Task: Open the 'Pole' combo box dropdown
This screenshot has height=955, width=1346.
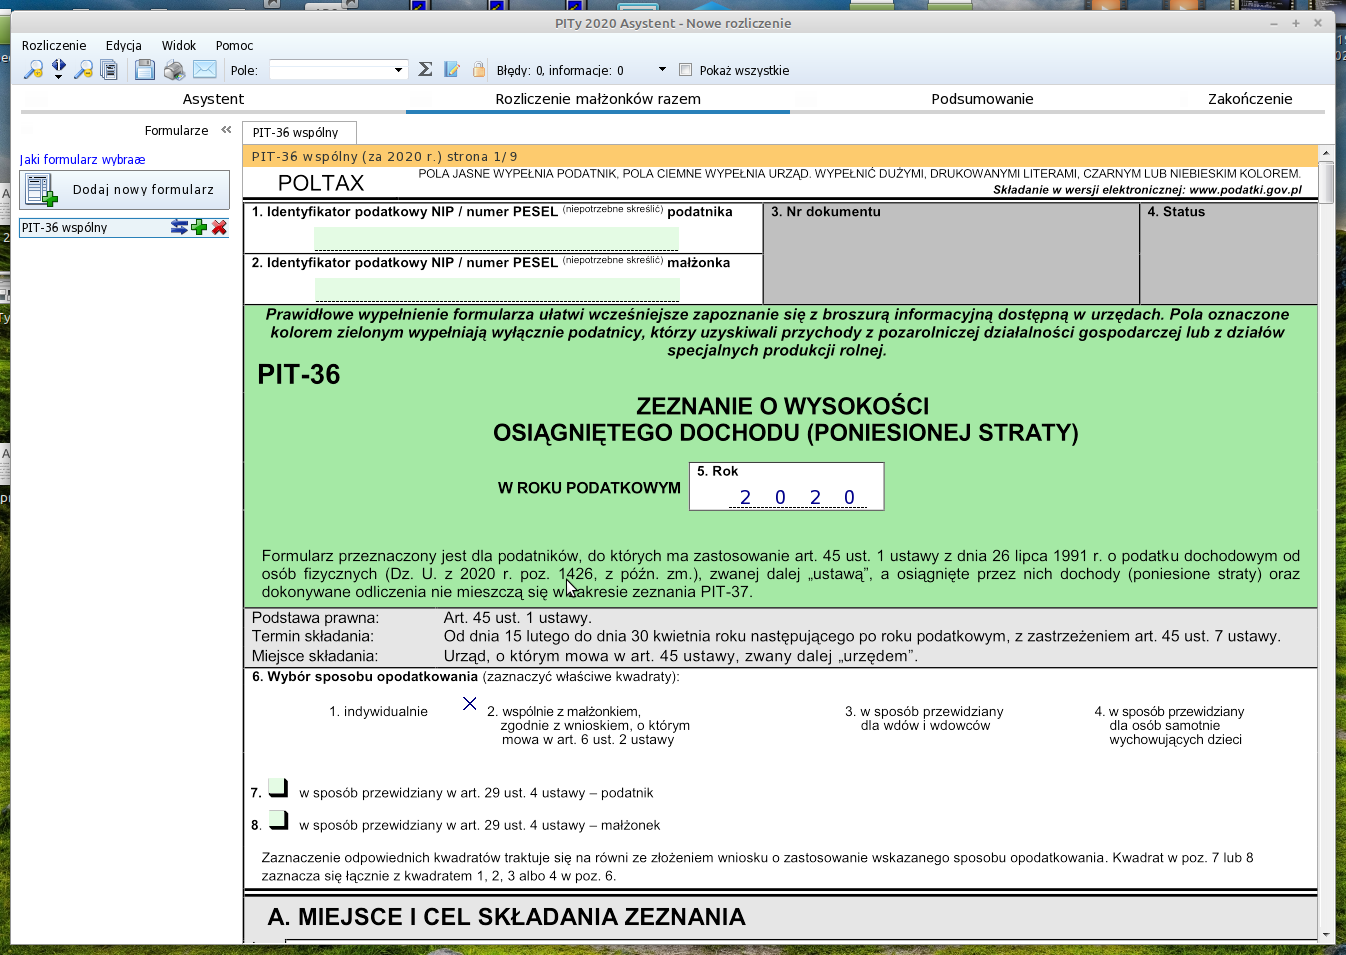Action: [x=398, y=70]
